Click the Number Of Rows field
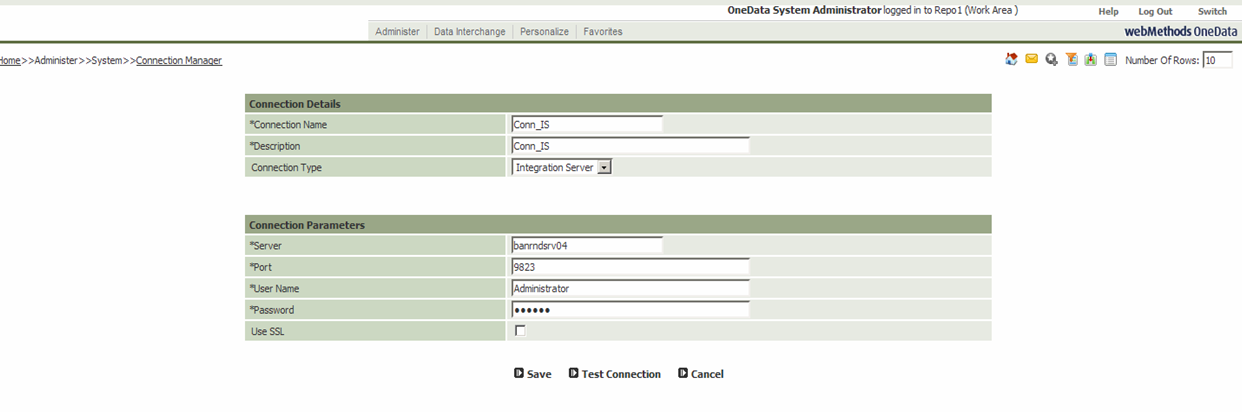This screenshot has height=412, width=1242. click(1217, 60)
